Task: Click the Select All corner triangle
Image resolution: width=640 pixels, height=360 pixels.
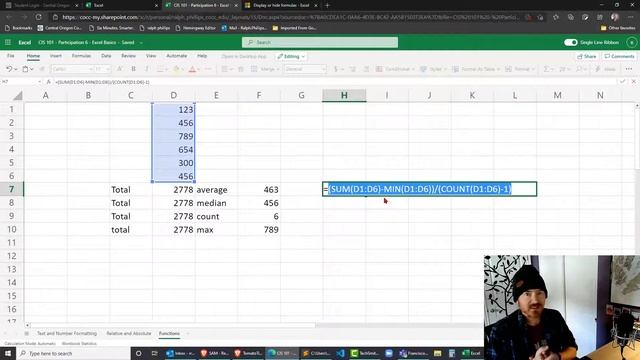Action: coord(18,96)
